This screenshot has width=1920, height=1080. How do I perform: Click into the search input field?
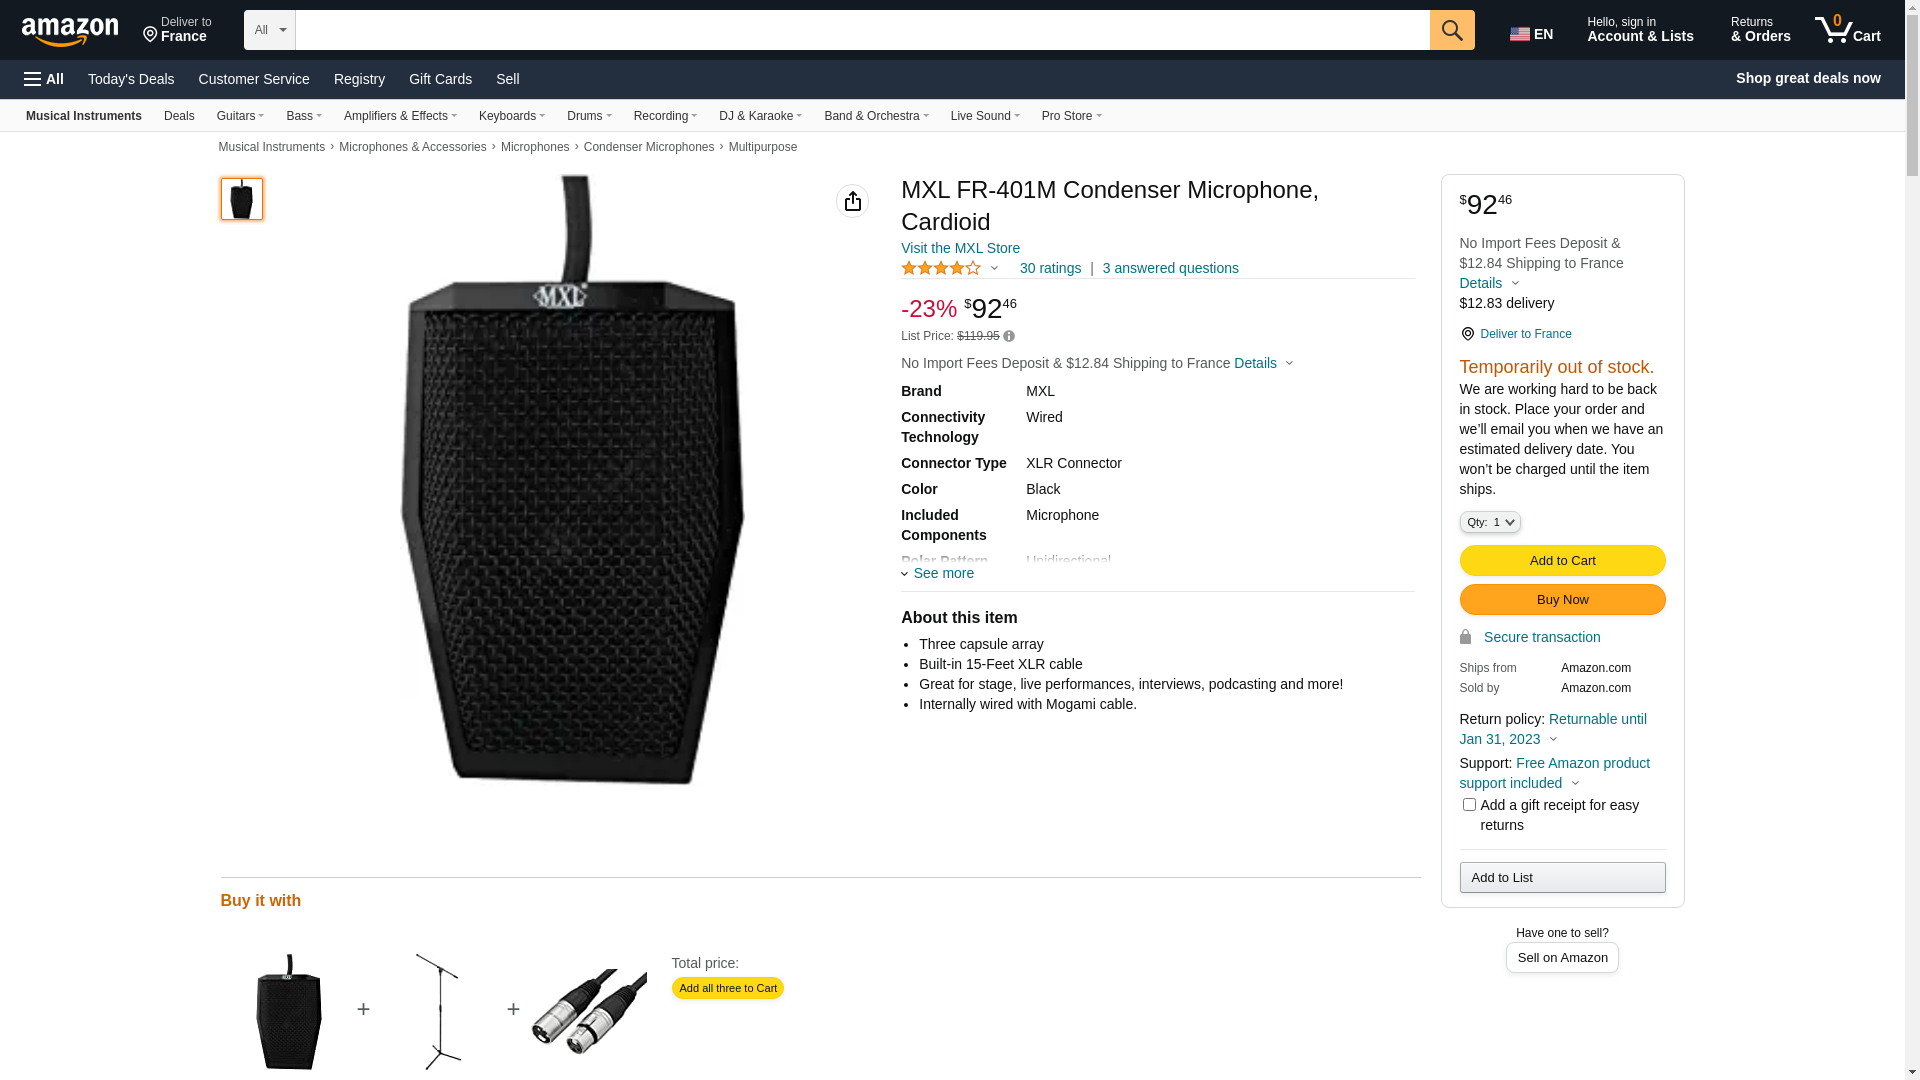pos(862,30)
